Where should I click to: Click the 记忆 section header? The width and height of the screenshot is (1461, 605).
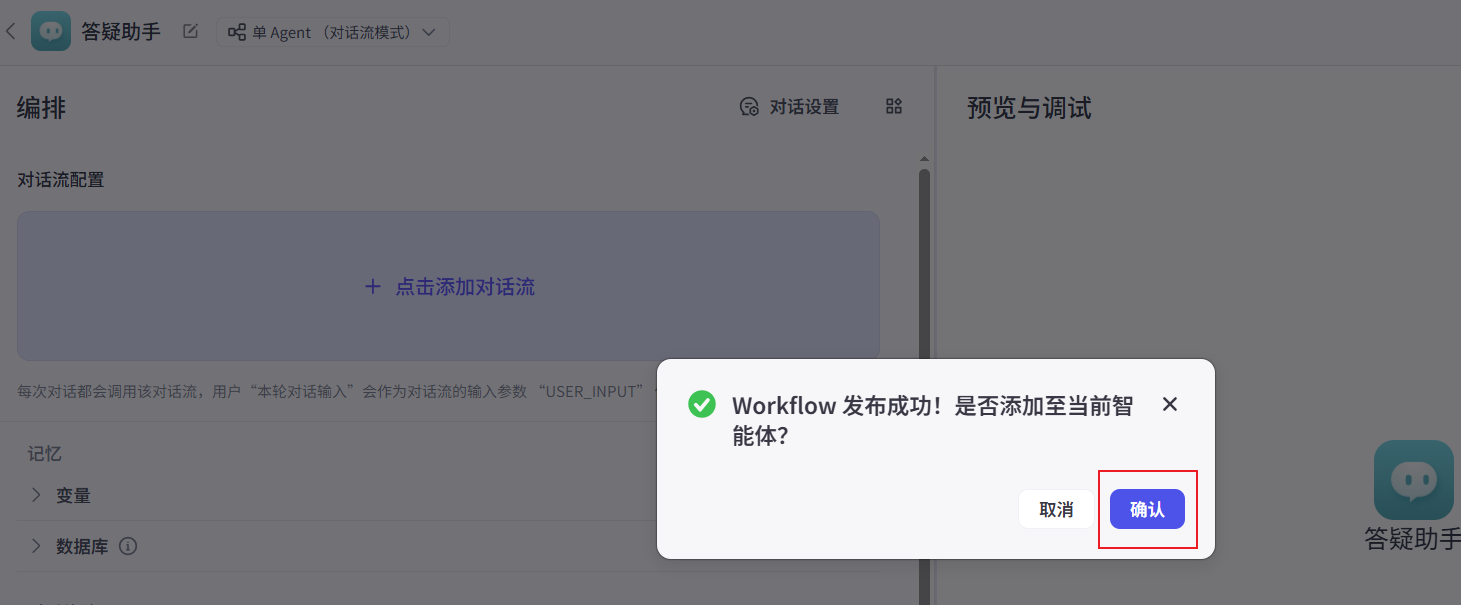tap(44, 453)
